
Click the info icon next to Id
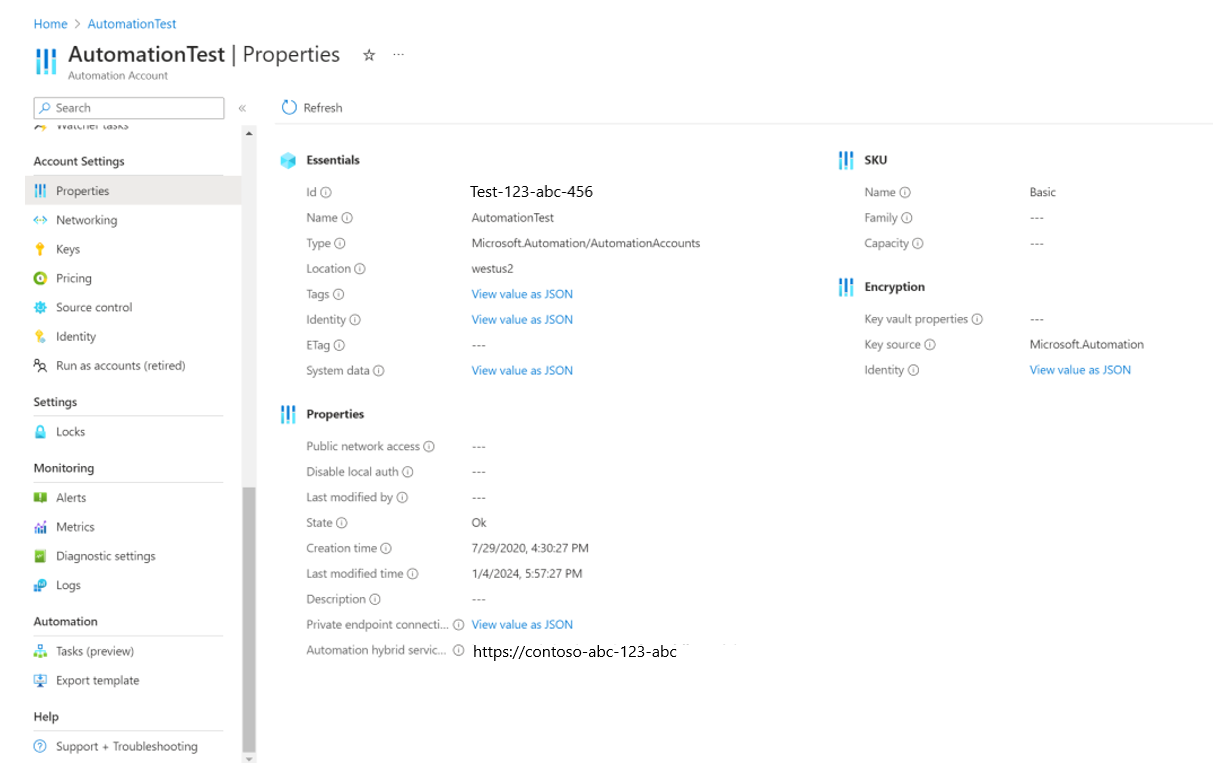click(x=326, y=192)
